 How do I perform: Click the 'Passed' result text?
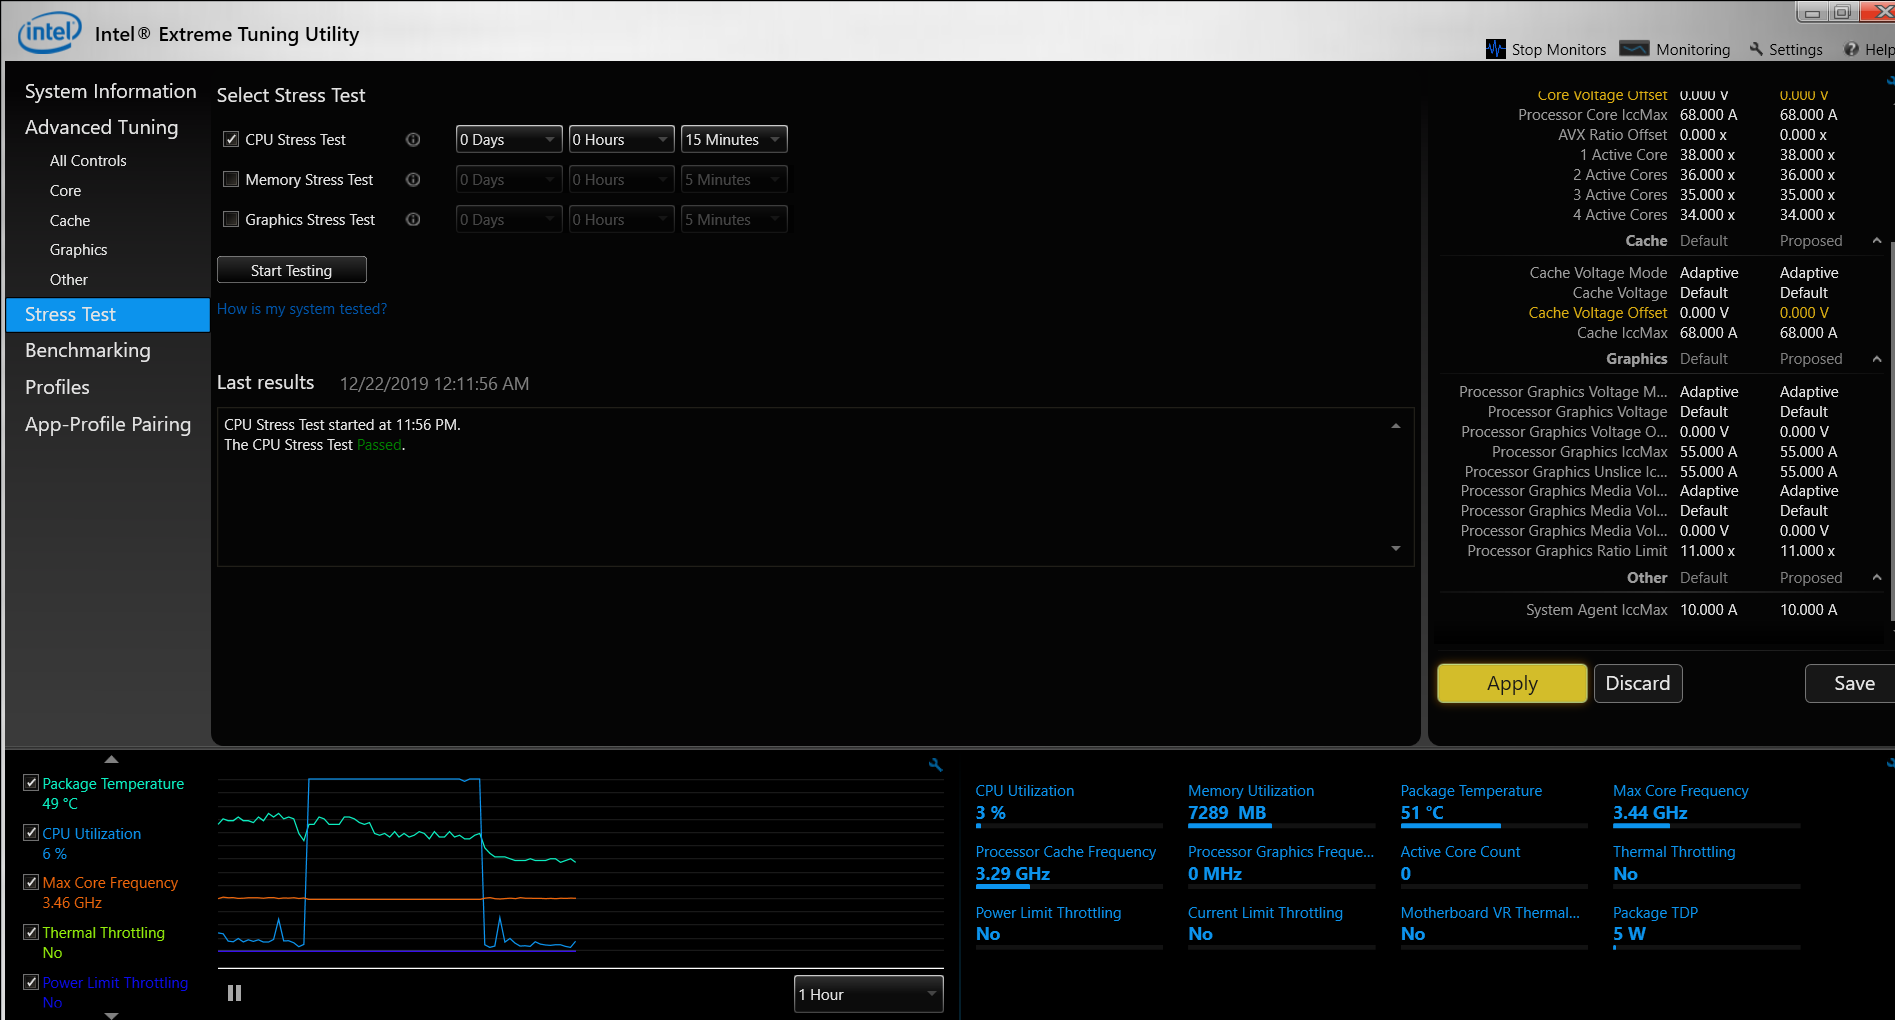click(x=379, y=445)
